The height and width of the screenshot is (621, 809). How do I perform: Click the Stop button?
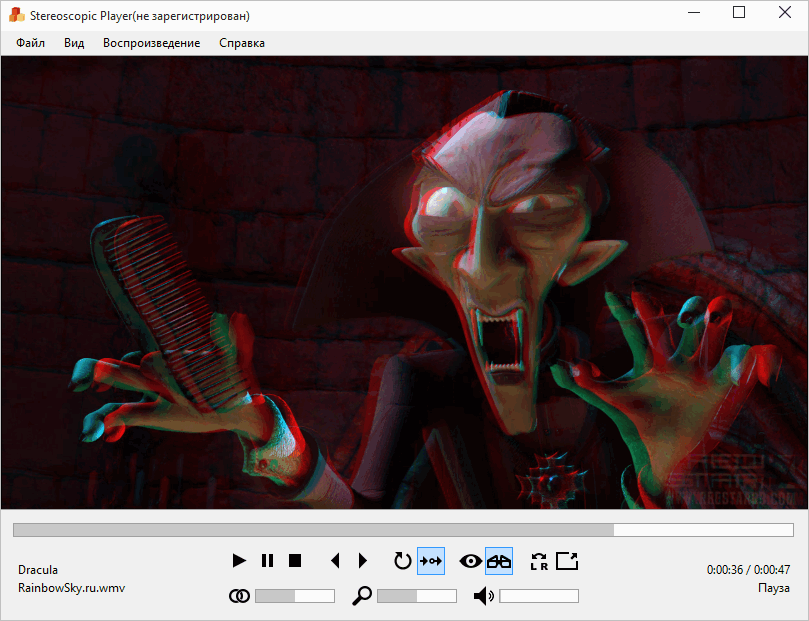[x=295, y=561]
